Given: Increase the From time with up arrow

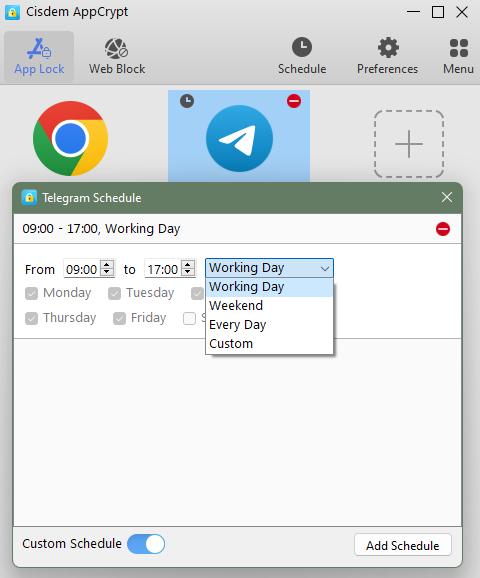Looking at the screenshot, I should click(107, 264).
